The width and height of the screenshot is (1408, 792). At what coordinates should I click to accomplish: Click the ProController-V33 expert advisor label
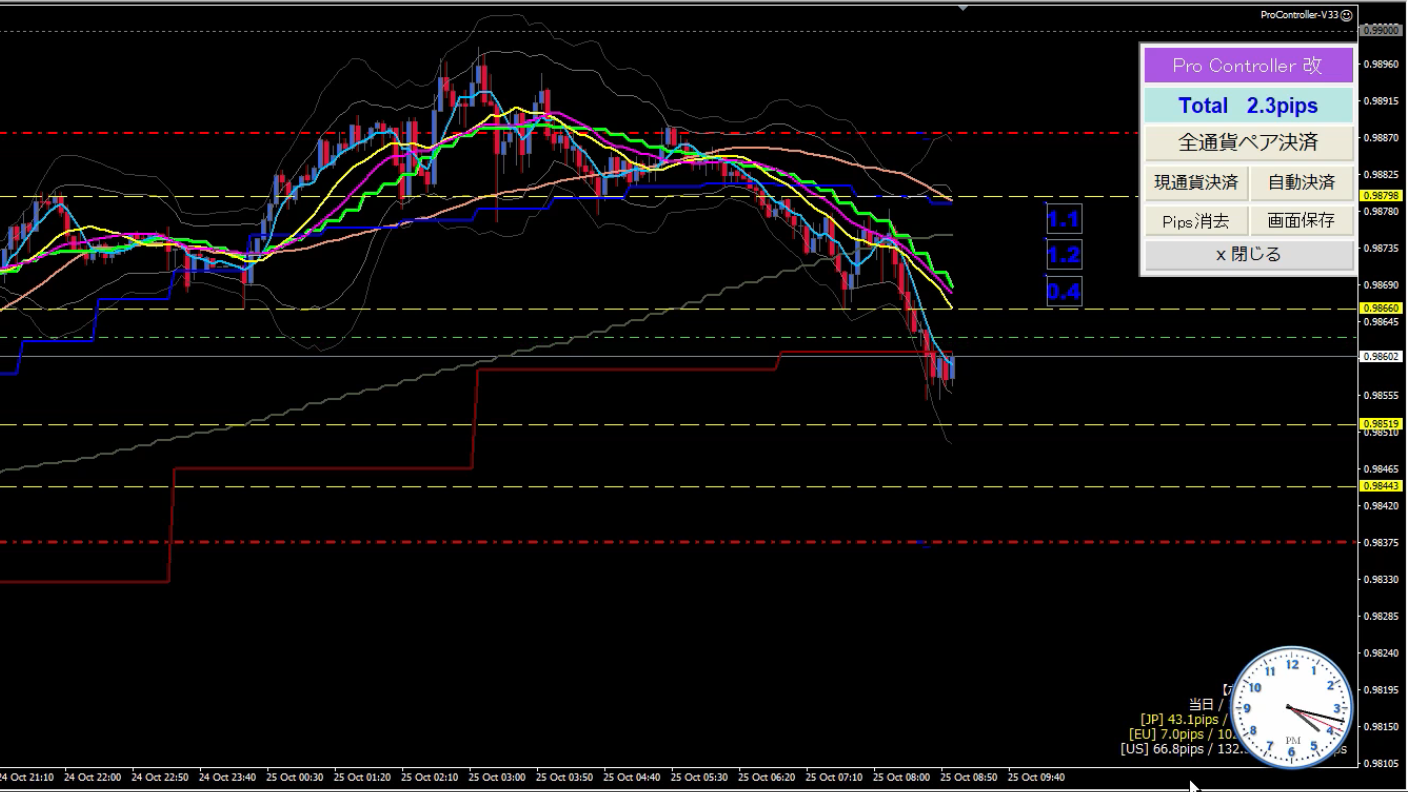click(1300, 15)
